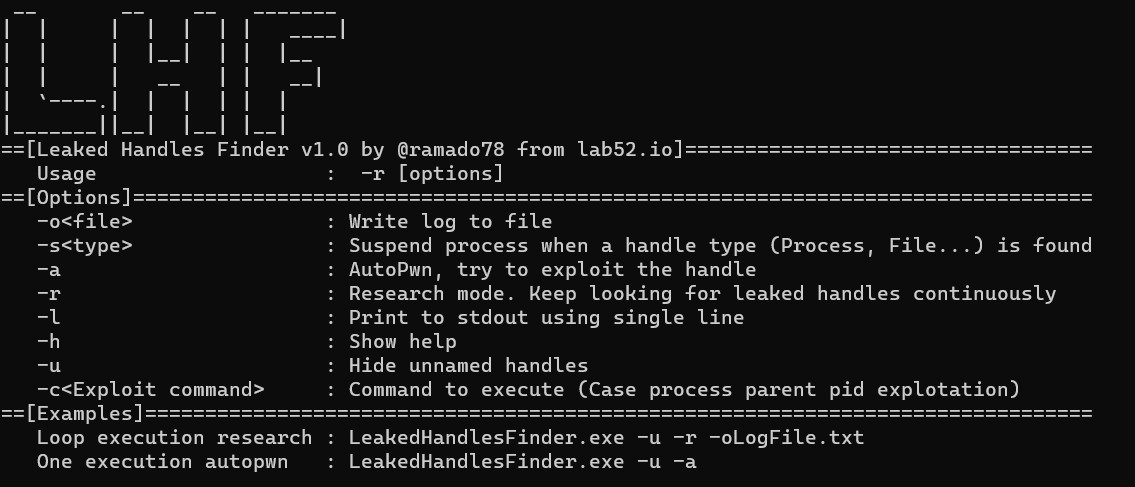Image resolution: width=1135 pixels, height=487 pixels.
Task: Click the AutoPwn exploit handle description
Action: 552,270
